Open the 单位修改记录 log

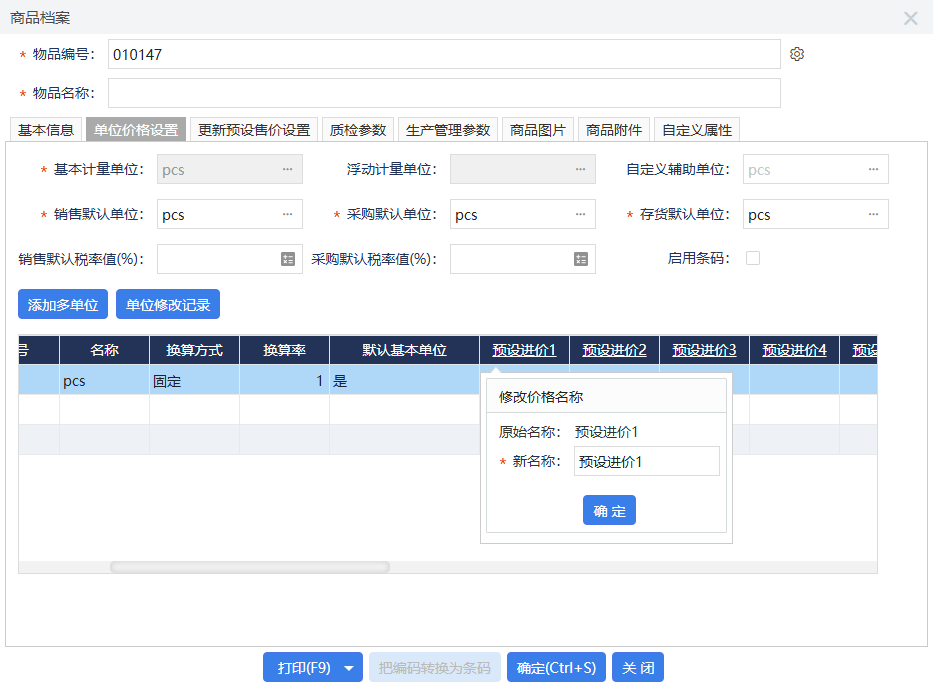tap(167, 305)
